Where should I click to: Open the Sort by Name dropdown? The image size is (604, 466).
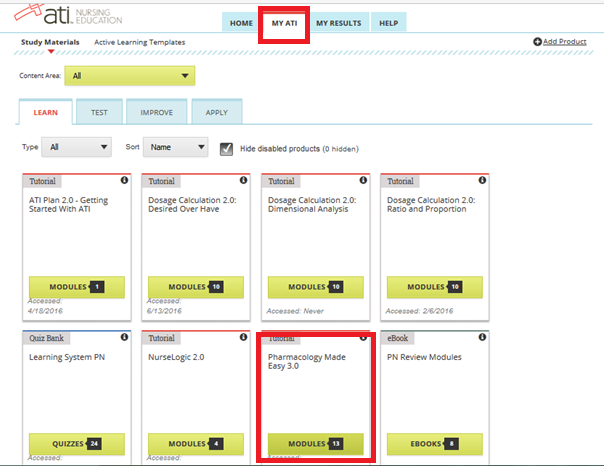click(x=176, y=147)
